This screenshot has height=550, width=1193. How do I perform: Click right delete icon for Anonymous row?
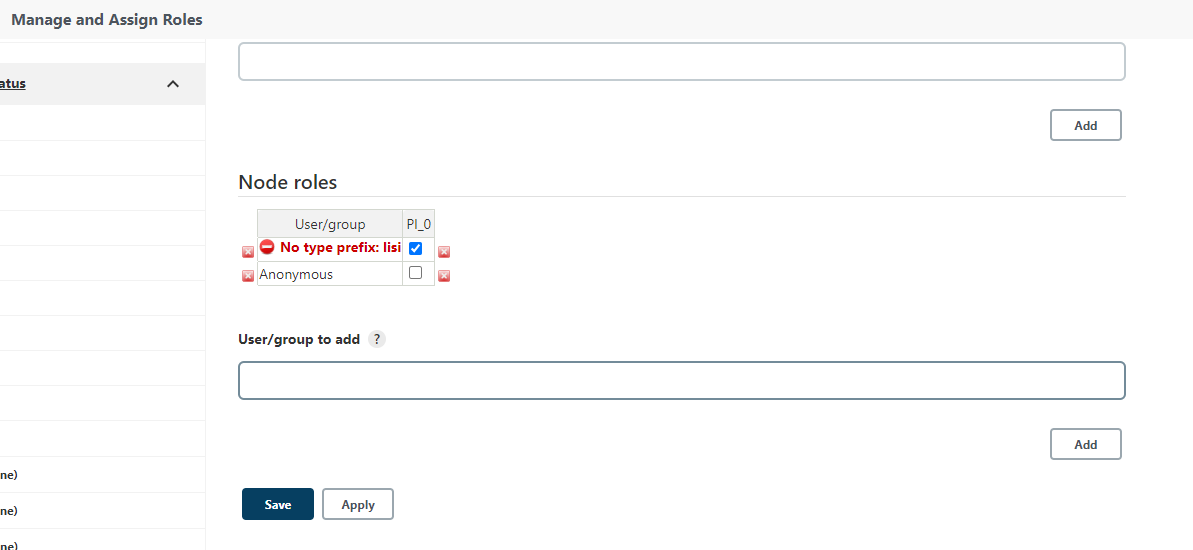(x=444, y=276)
